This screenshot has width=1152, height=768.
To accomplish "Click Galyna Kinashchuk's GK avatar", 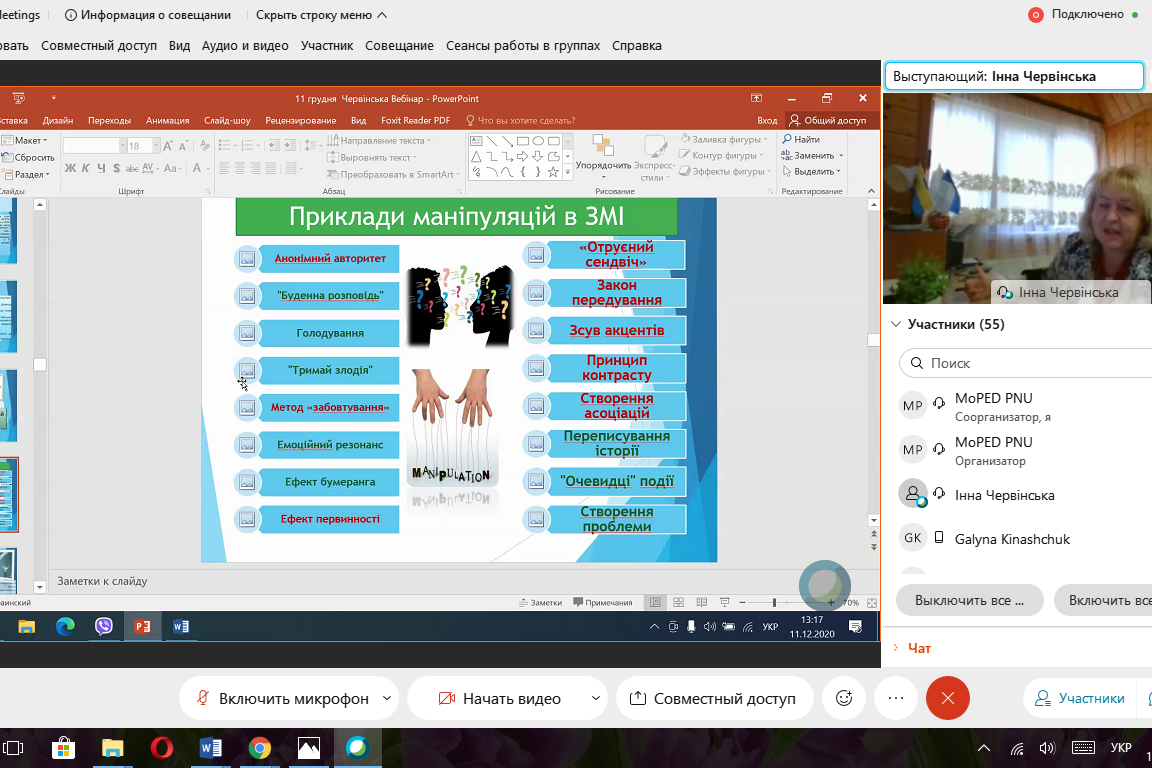I will [912, 538].
